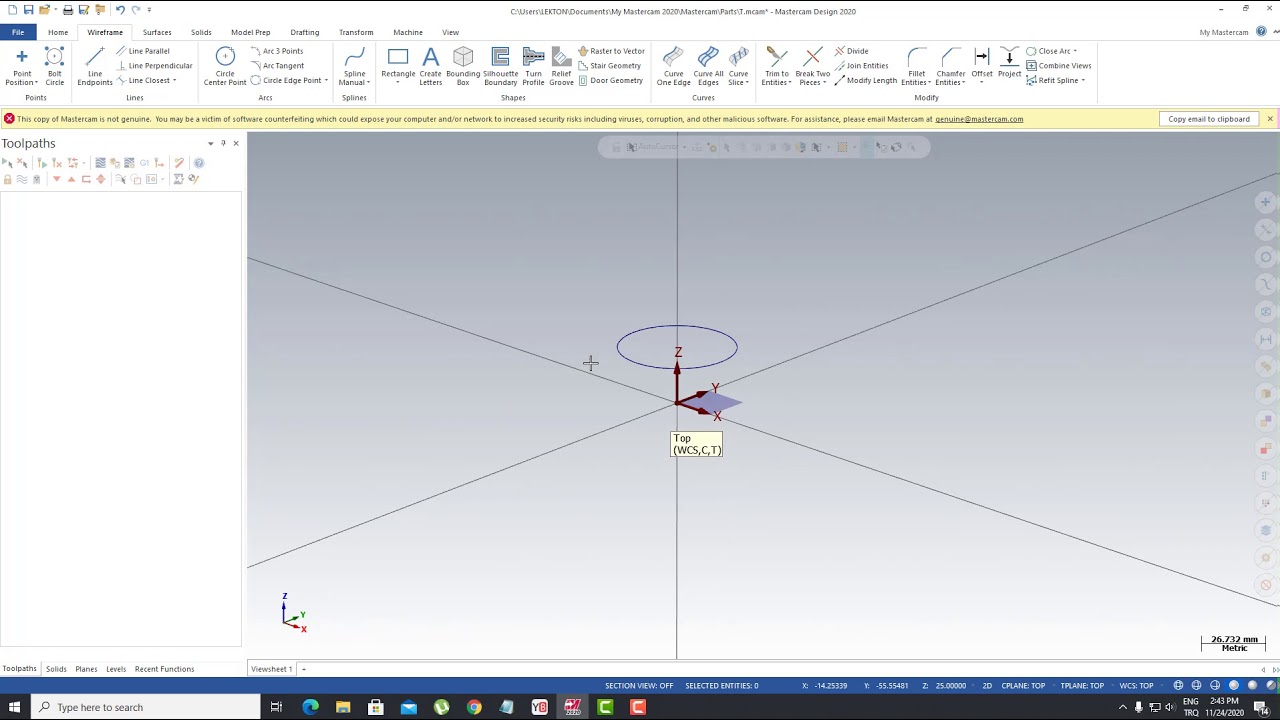
Task: Choose the Rectangle shape tool
Action: 398,66
